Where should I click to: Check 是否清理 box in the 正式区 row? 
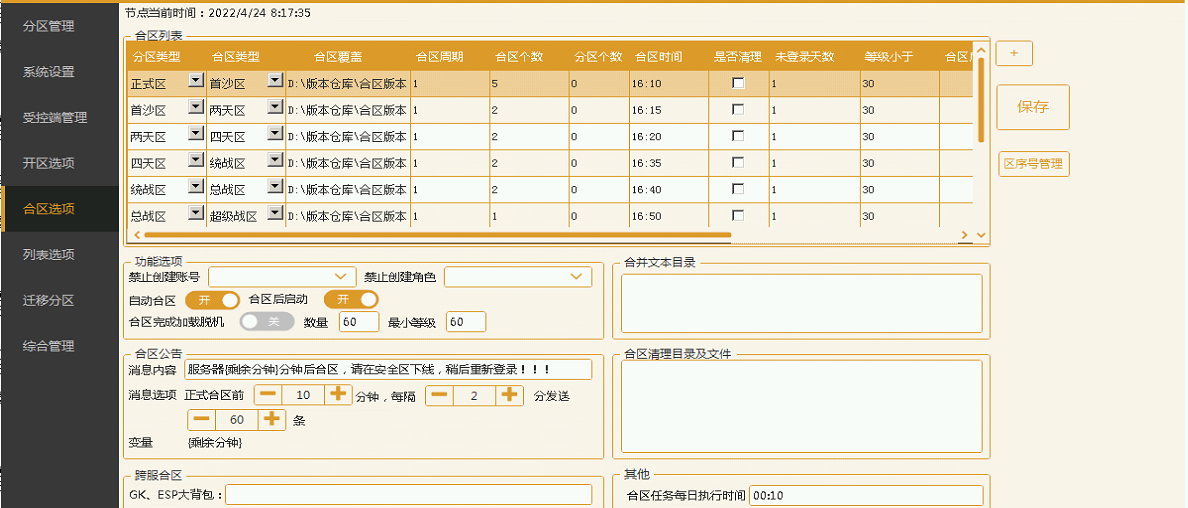coord(738,84)
